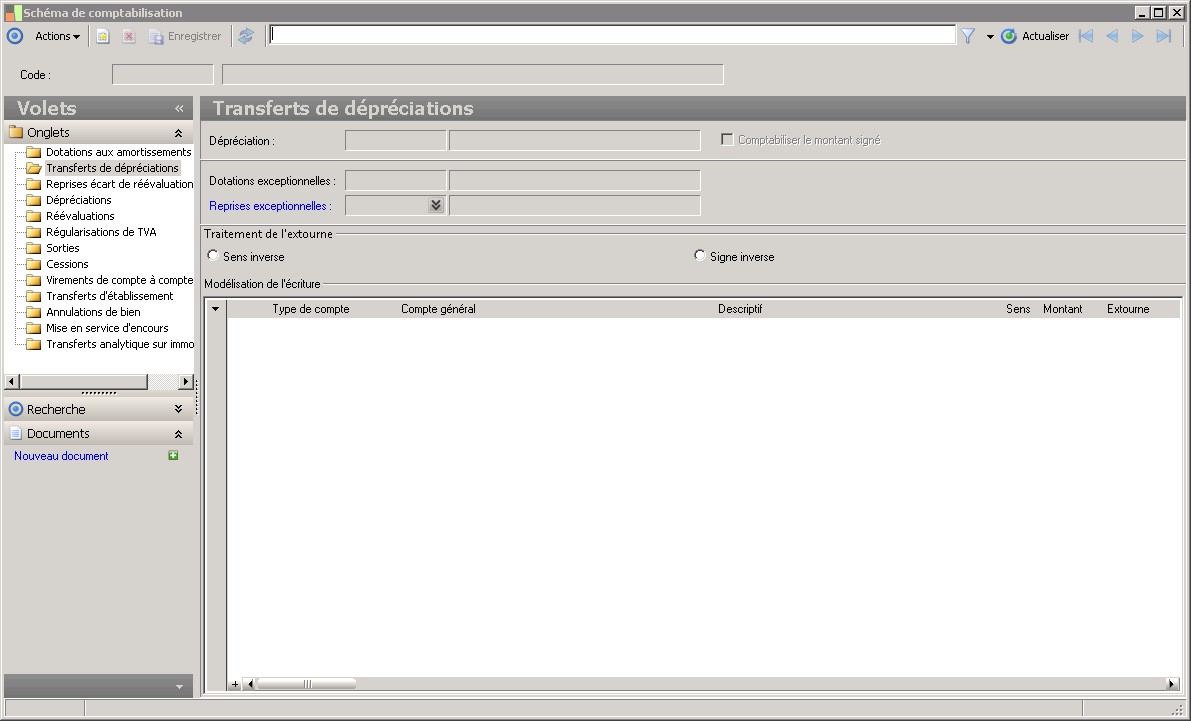Viewport: 1191px width, 721px height.
Task: Expand the Recherche section
Action: [178, 409]
